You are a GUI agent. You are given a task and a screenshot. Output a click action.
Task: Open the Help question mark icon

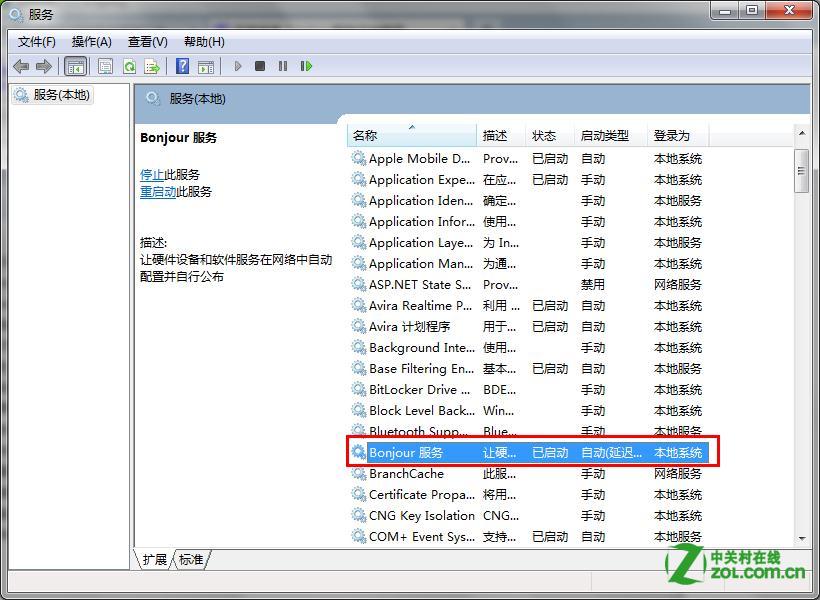click(183, 66)
